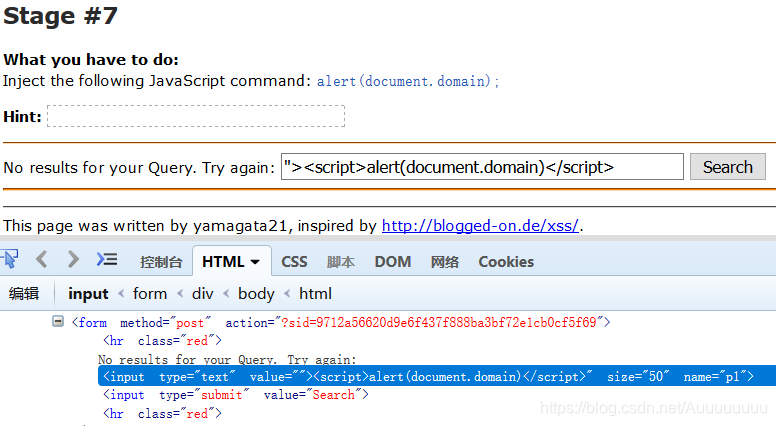The width and height of the screenshot is (776, 426).
Task: Select the highlighted input type="text" node
Action: (x=436, y=377)
